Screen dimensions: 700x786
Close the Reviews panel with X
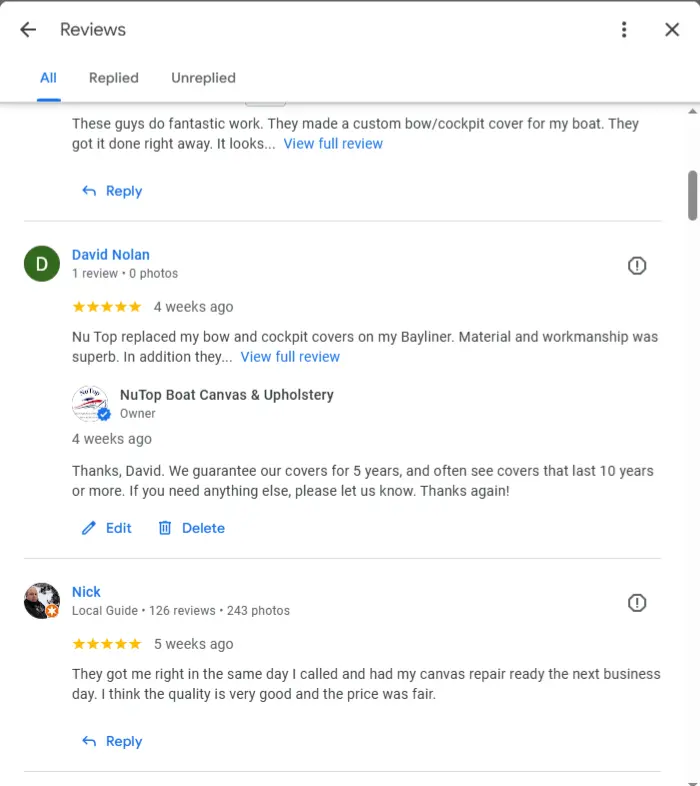click(x=672, y=30)
